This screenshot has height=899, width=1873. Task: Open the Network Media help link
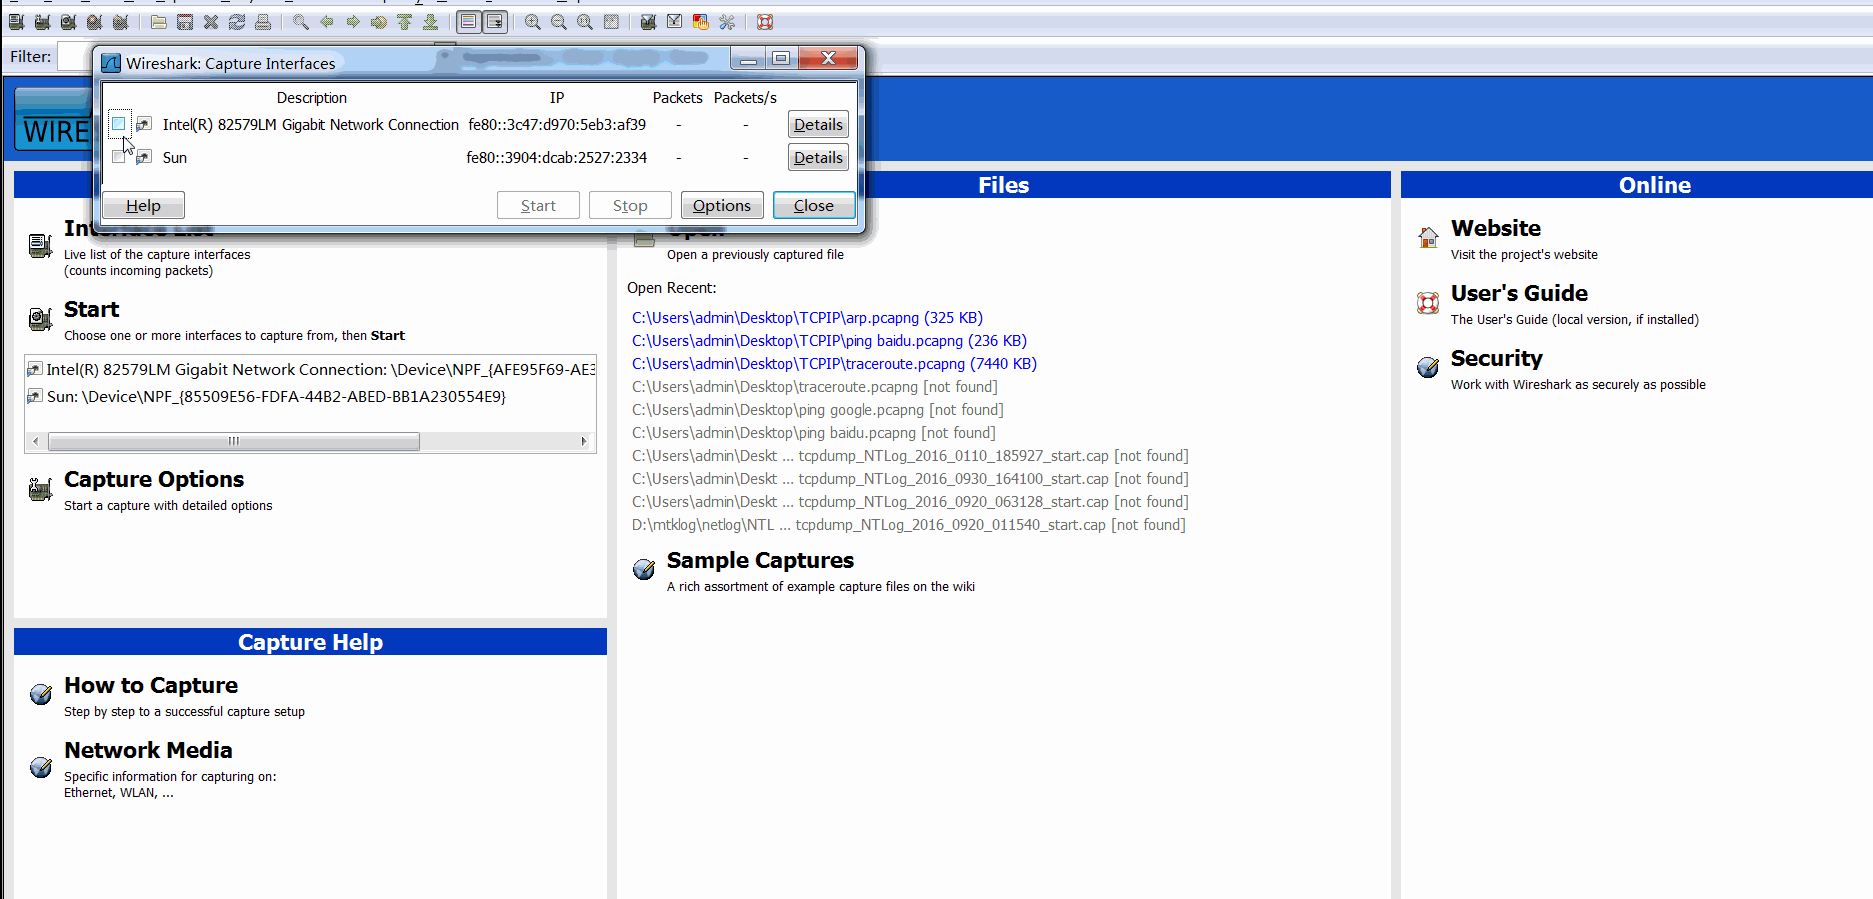148,750
